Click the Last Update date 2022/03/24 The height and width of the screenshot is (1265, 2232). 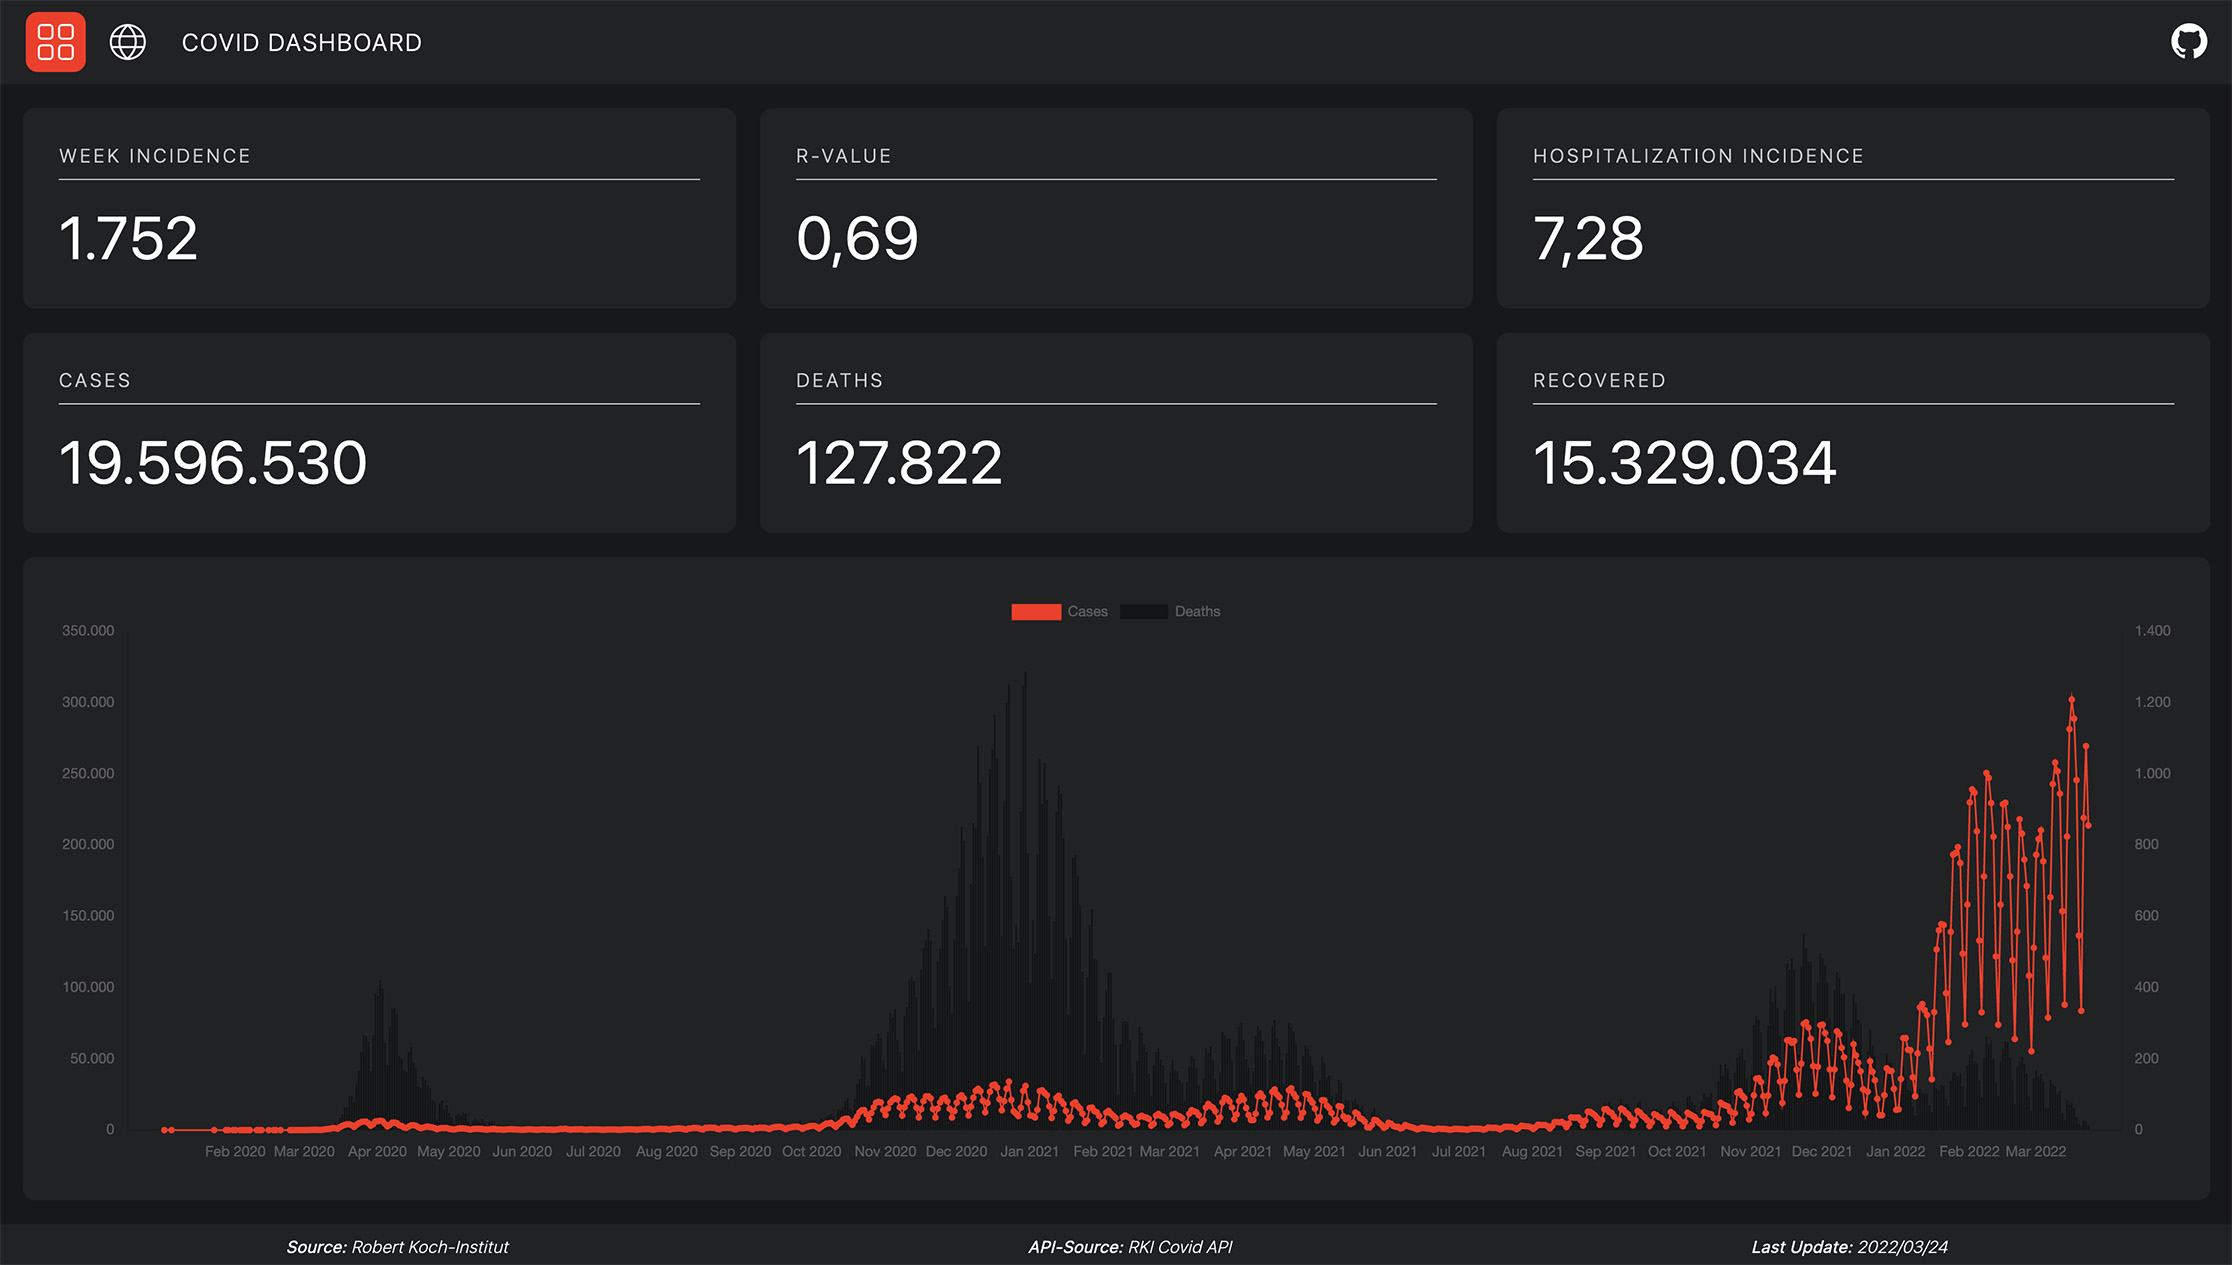(x=1902, y=1247)
